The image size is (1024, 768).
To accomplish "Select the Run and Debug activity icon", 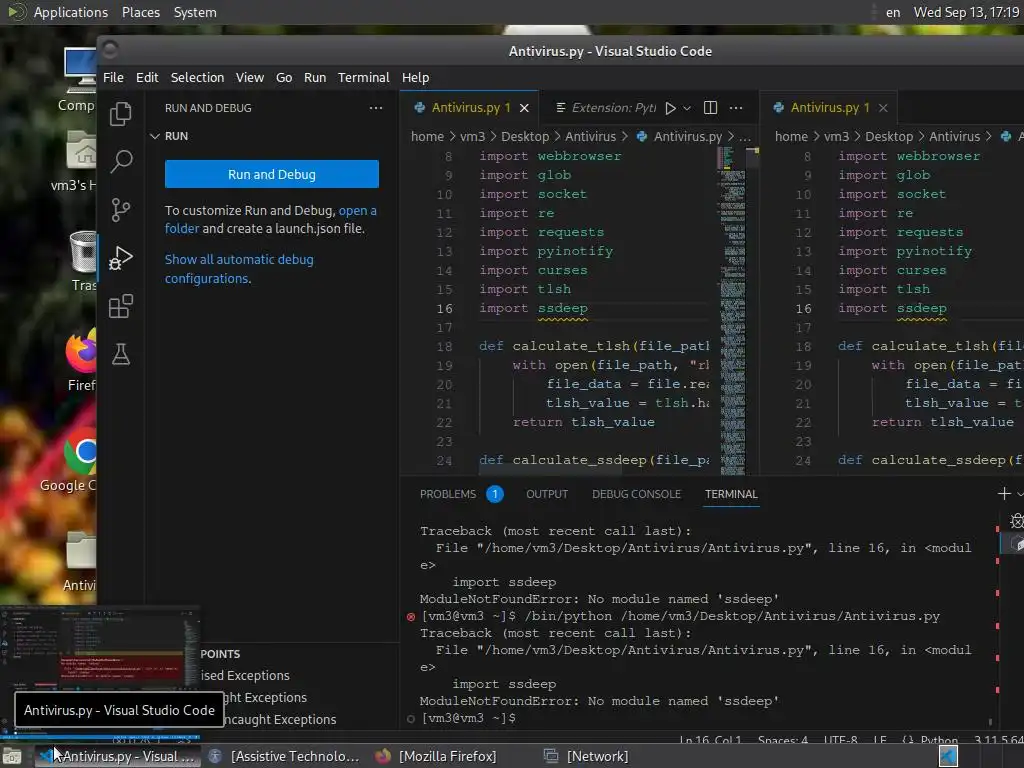I will click(x=121, y=258).
